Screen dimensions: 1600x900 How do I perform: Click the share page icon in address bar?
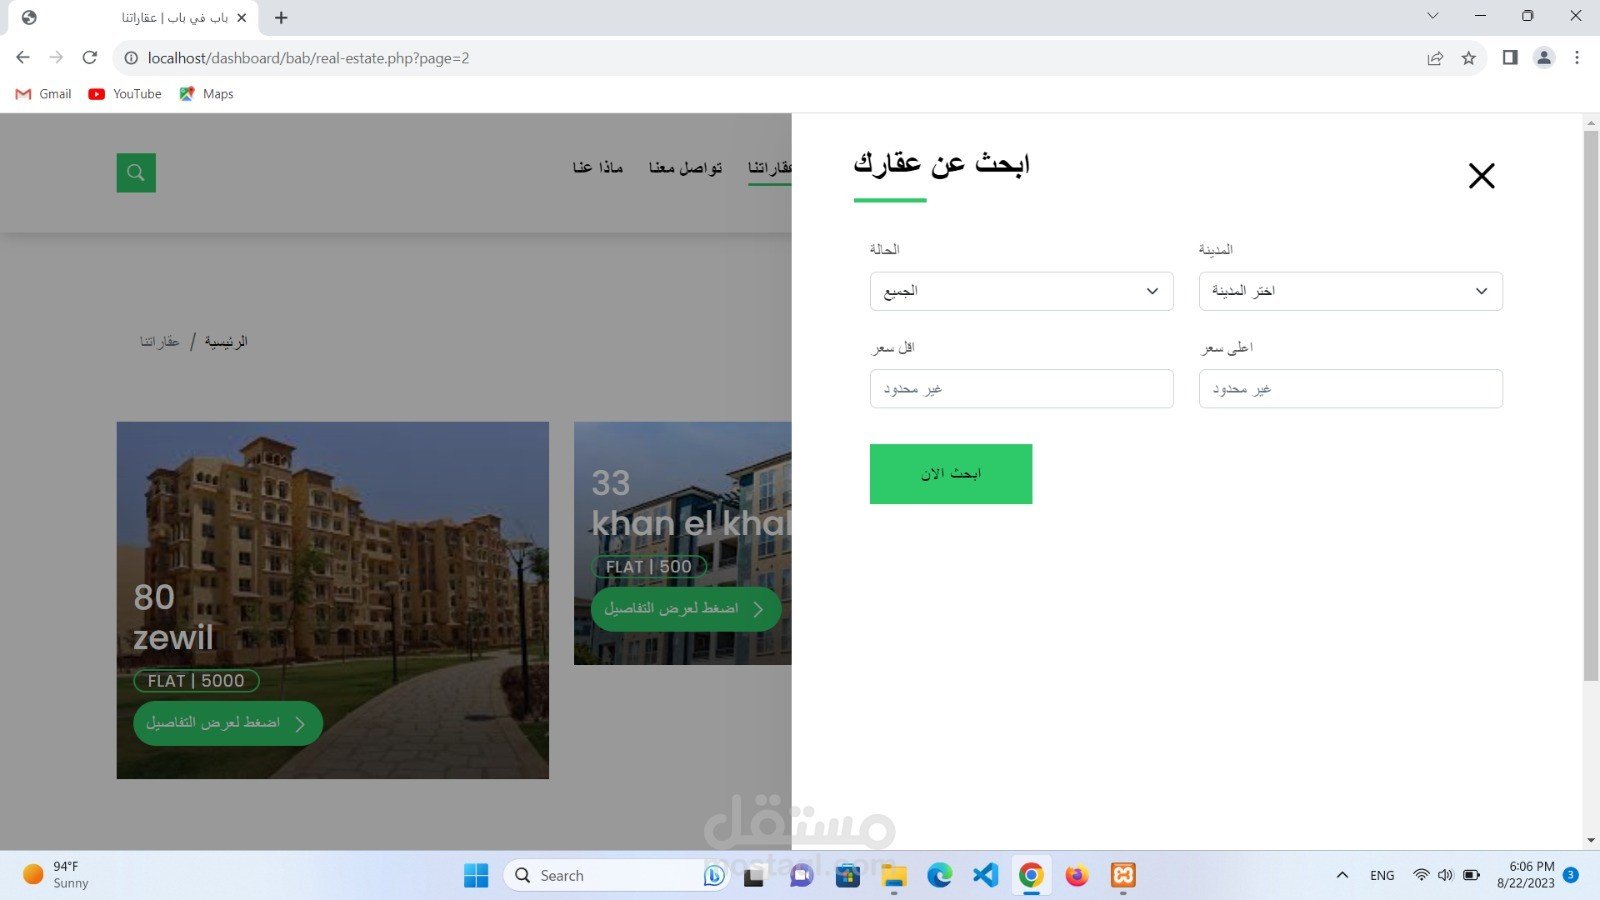tap(1435, 58)
